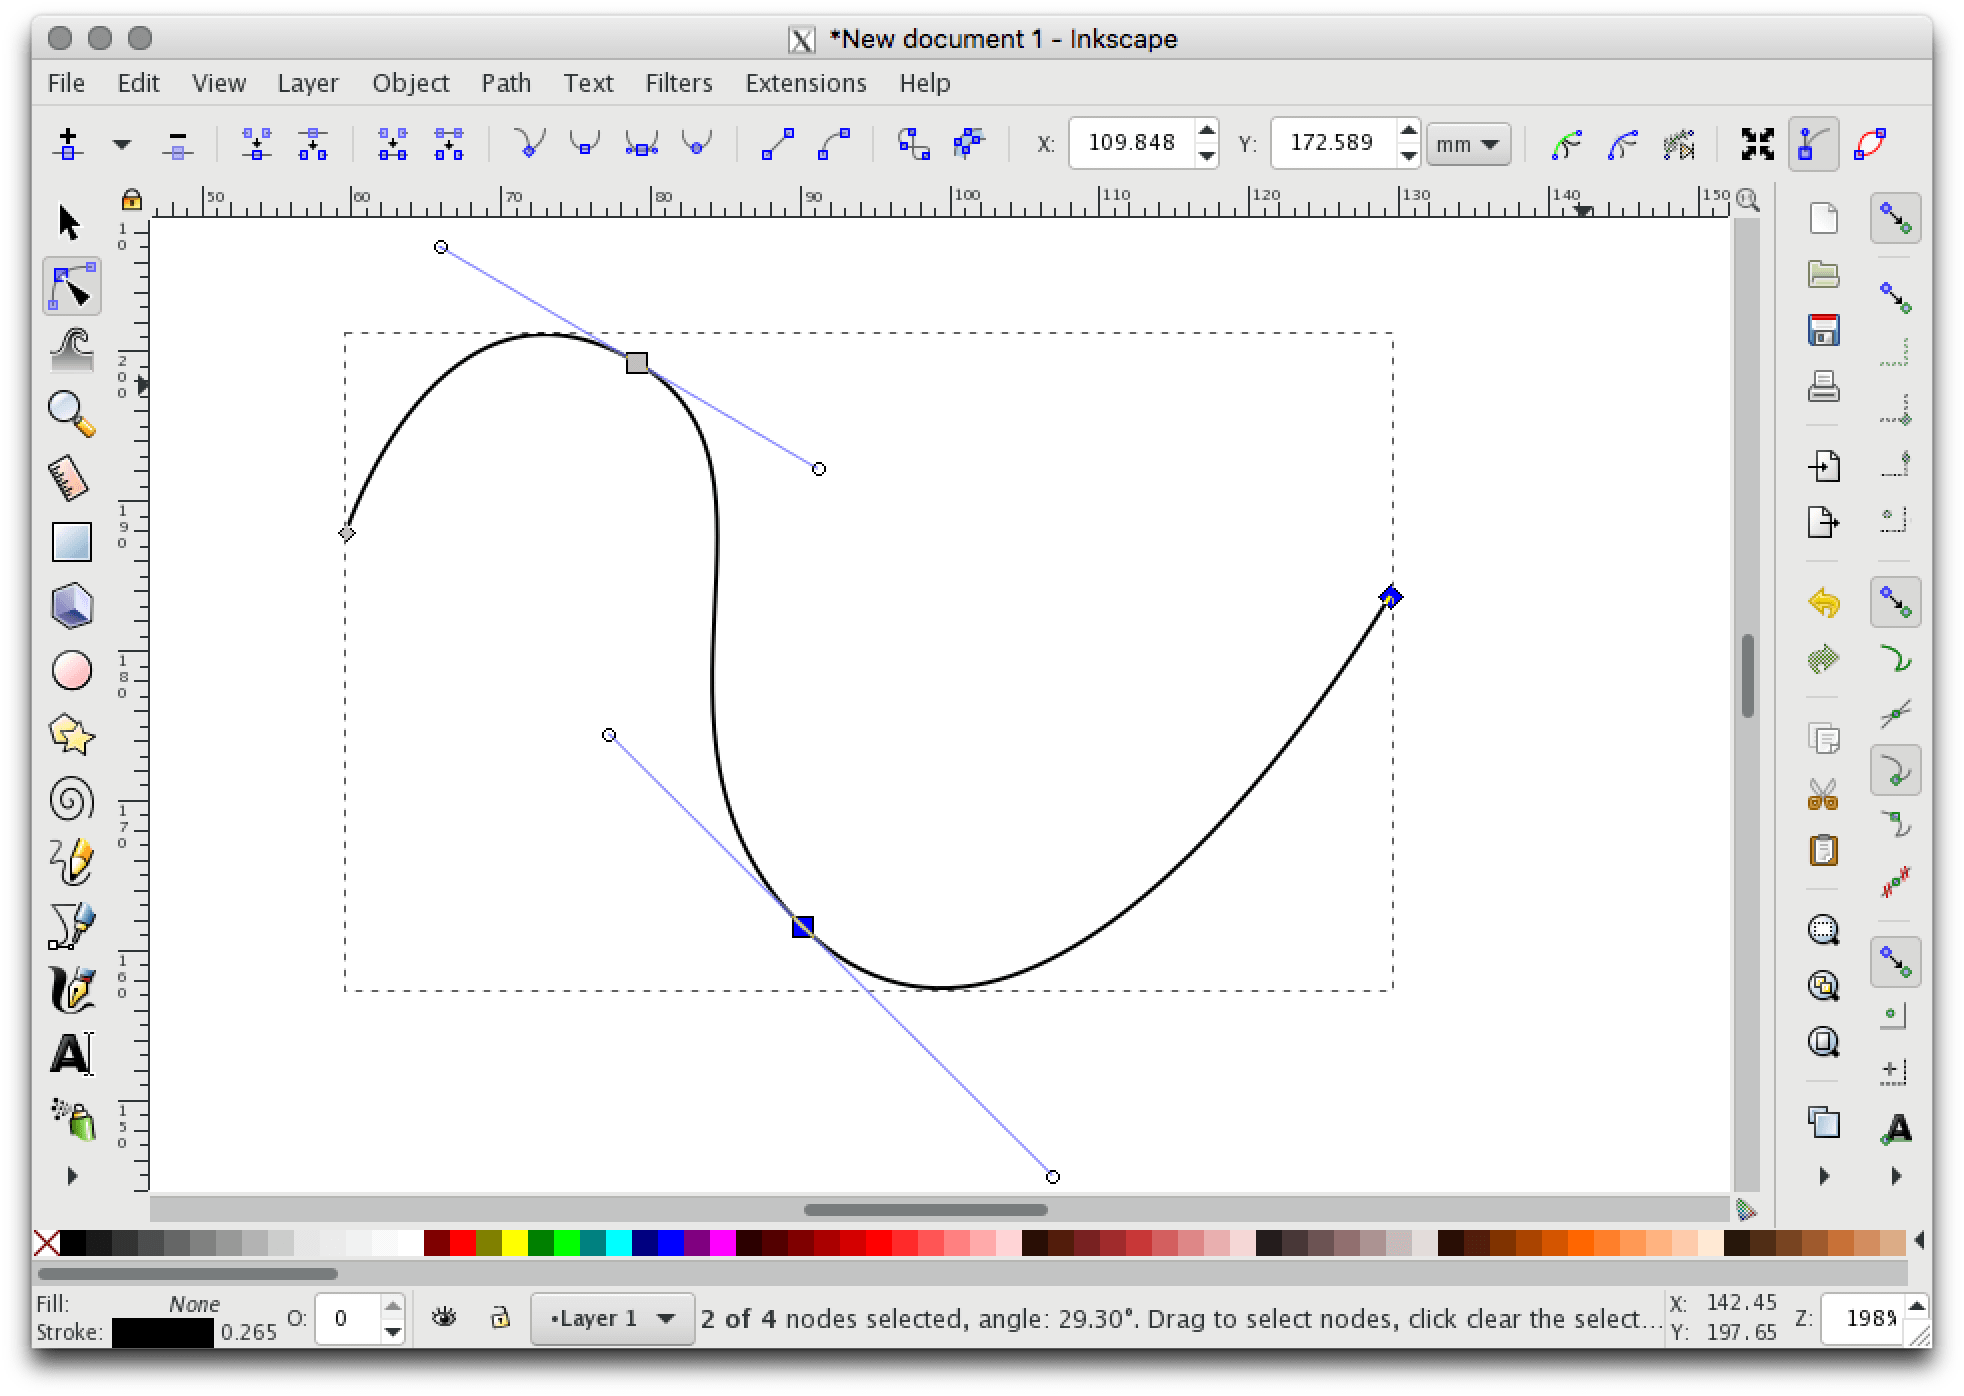
Task: Activate the Calligraphy pen tool
Action: click(x=71, y=989)
